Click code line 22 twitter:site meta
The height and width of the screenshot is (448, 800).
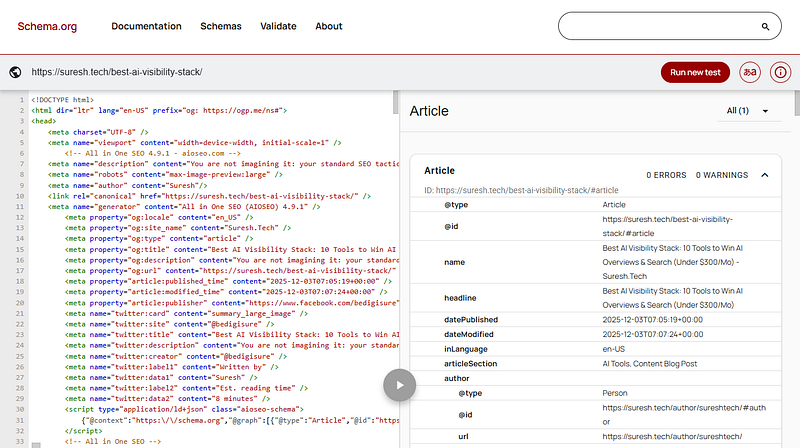pyautogui.click(x=169, y=324)
